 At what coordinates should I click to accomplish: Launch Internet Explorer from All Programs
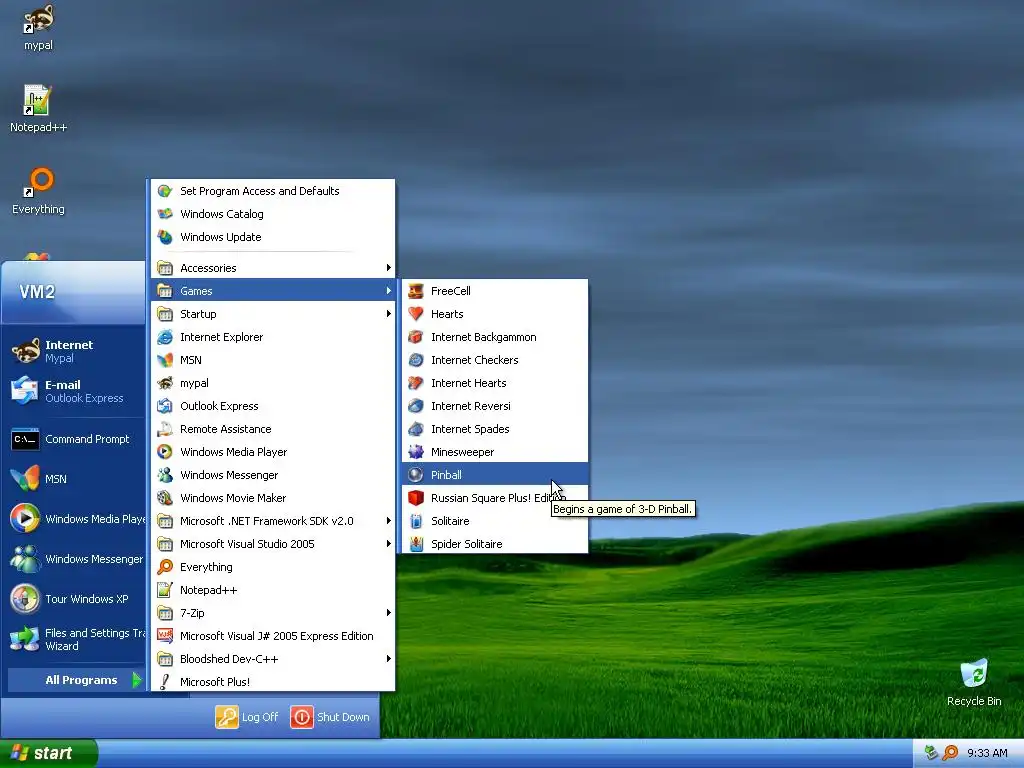click(x=273, y=337)
